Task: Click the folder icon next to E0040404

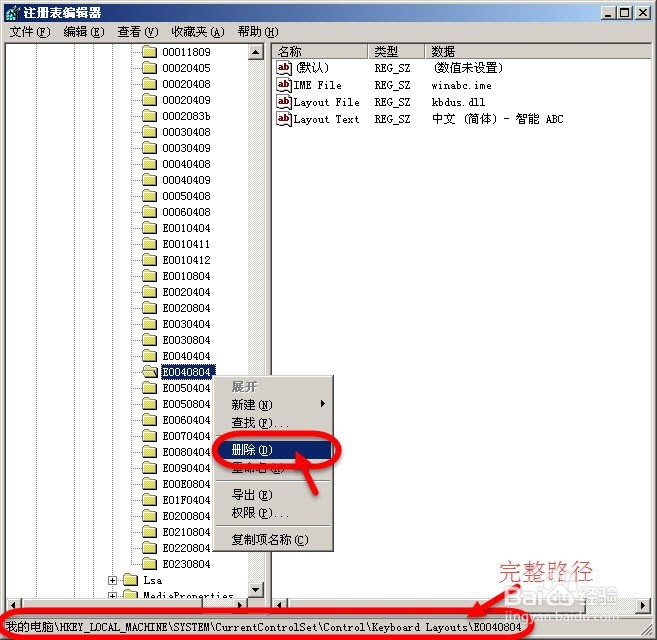Action: [149, 356]
